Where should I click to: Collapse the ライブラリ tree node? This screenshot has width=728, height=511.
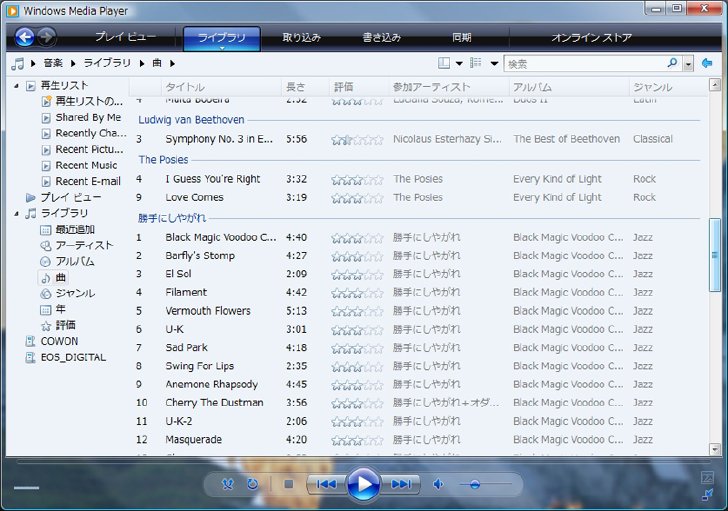(17, 213)
